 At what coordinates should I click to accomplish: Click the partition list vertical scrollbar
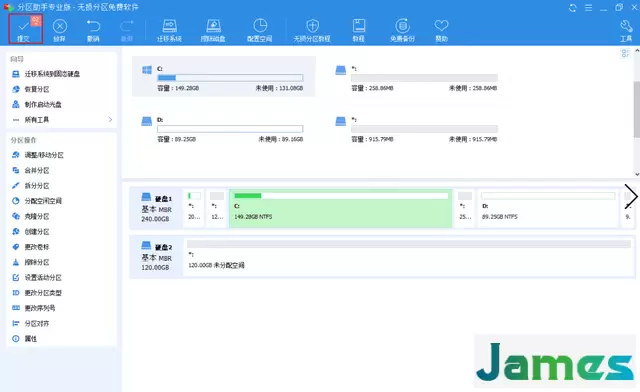(x=637, y=109)
